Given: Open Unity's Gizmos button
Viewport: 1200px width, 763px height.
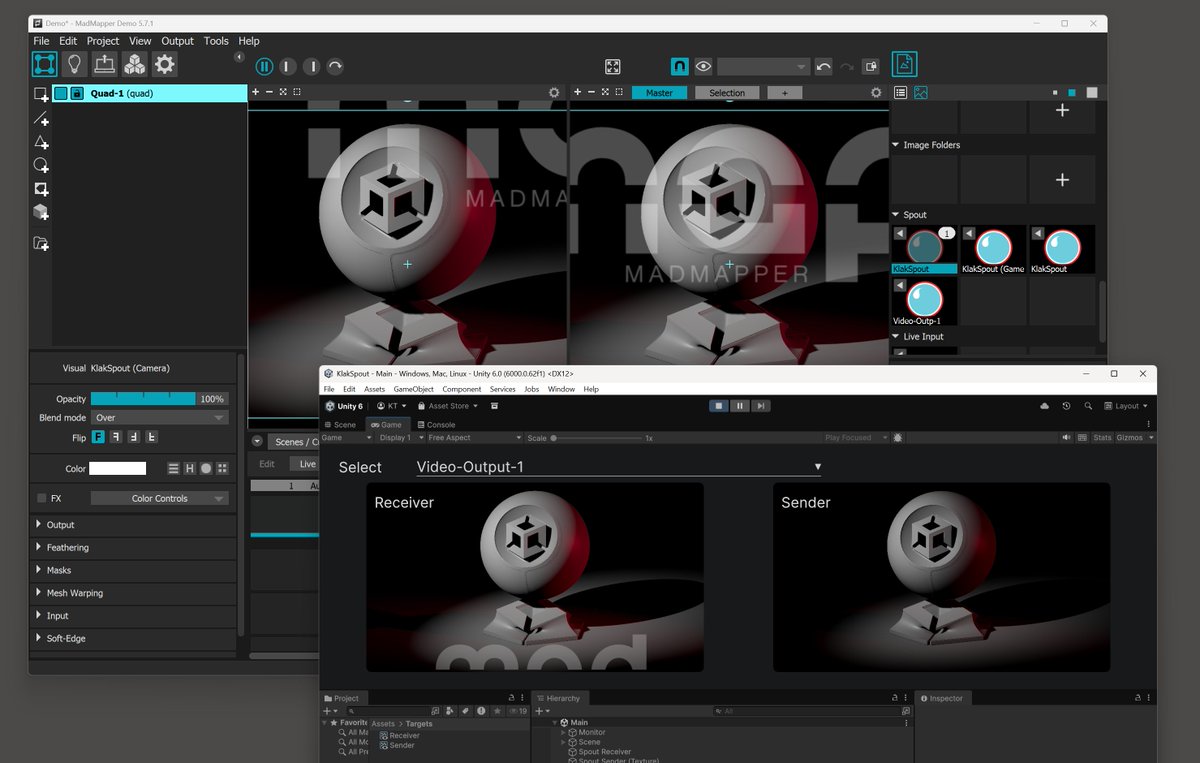Looking at the screenshot, I should (1130, 438).
